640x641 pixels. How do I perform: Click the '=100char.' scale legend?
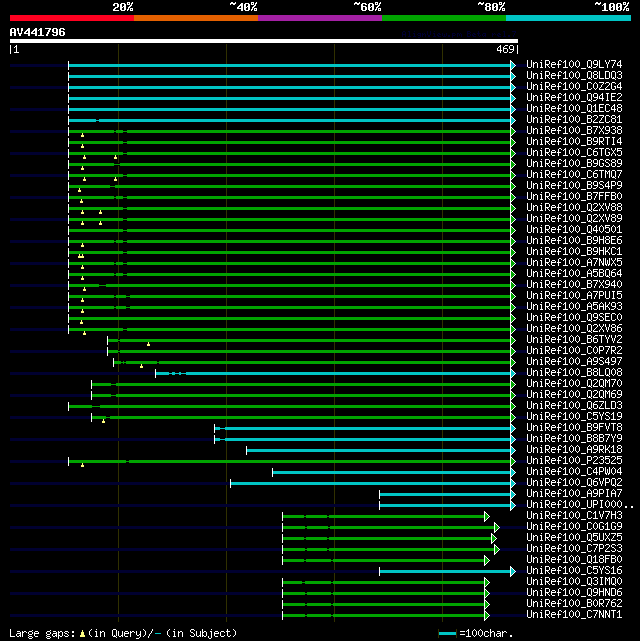[486, 634]
